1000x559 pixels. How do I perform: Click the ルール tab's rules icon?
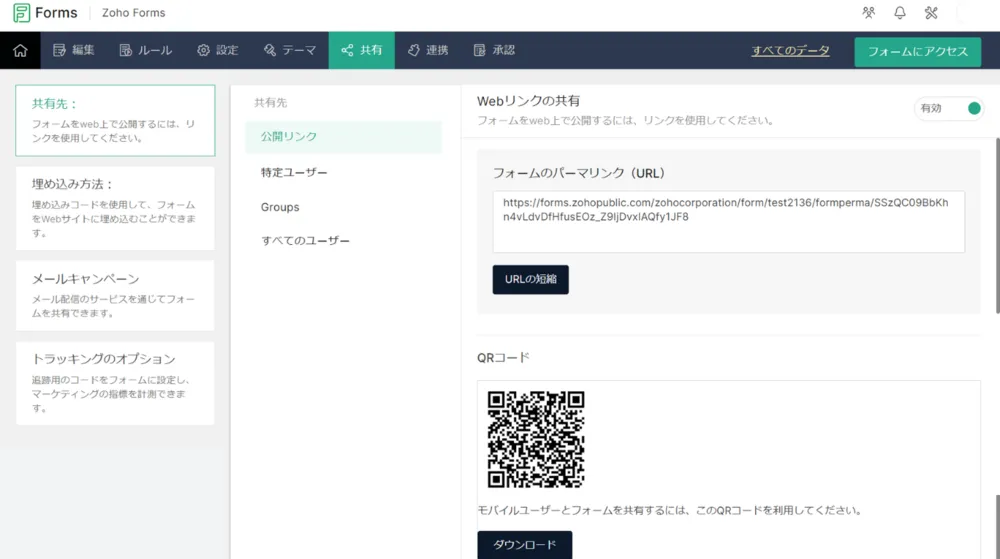point(126,50)
